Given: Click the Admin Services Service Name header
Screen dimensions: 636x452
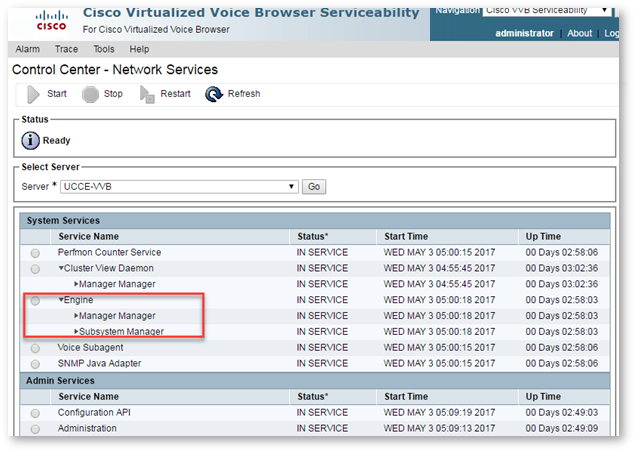Looking at the screenshot, I should 88,396.
